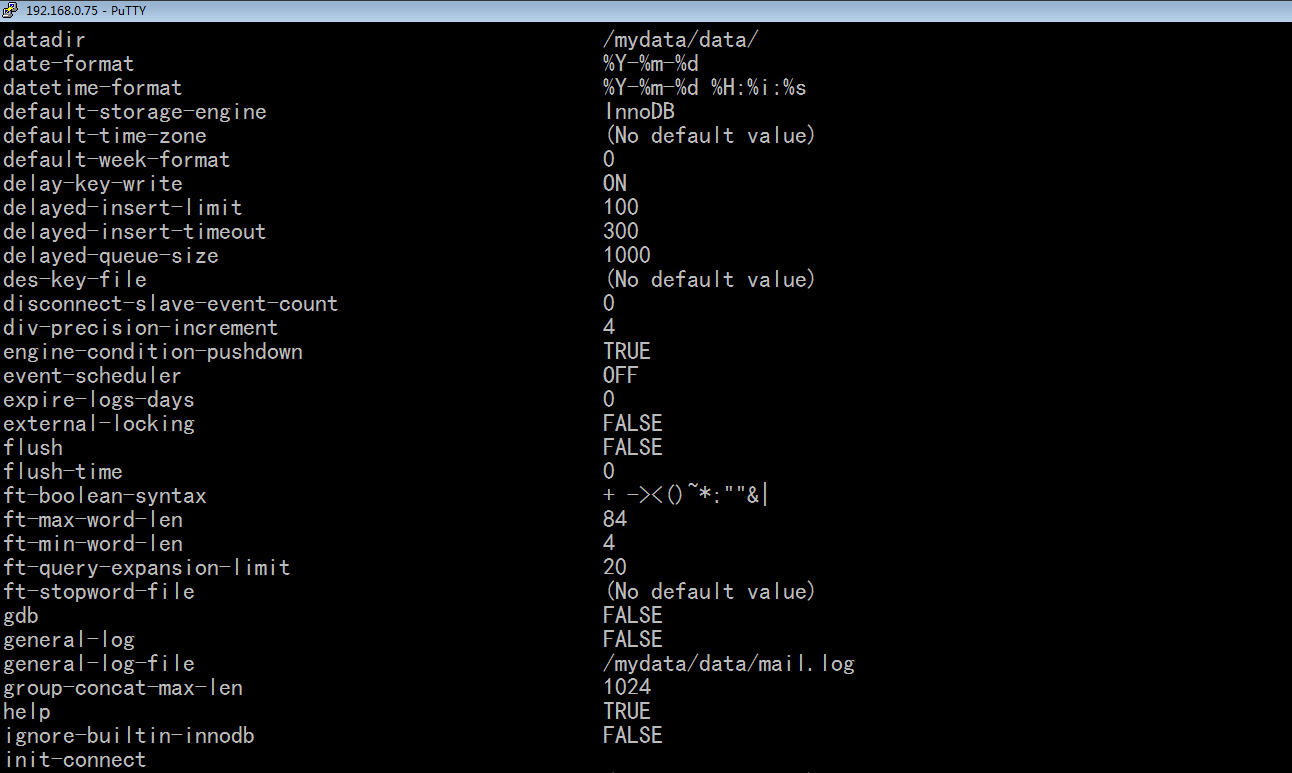
Task: Click the external-locking FALSE value
Action: point(633,424)
